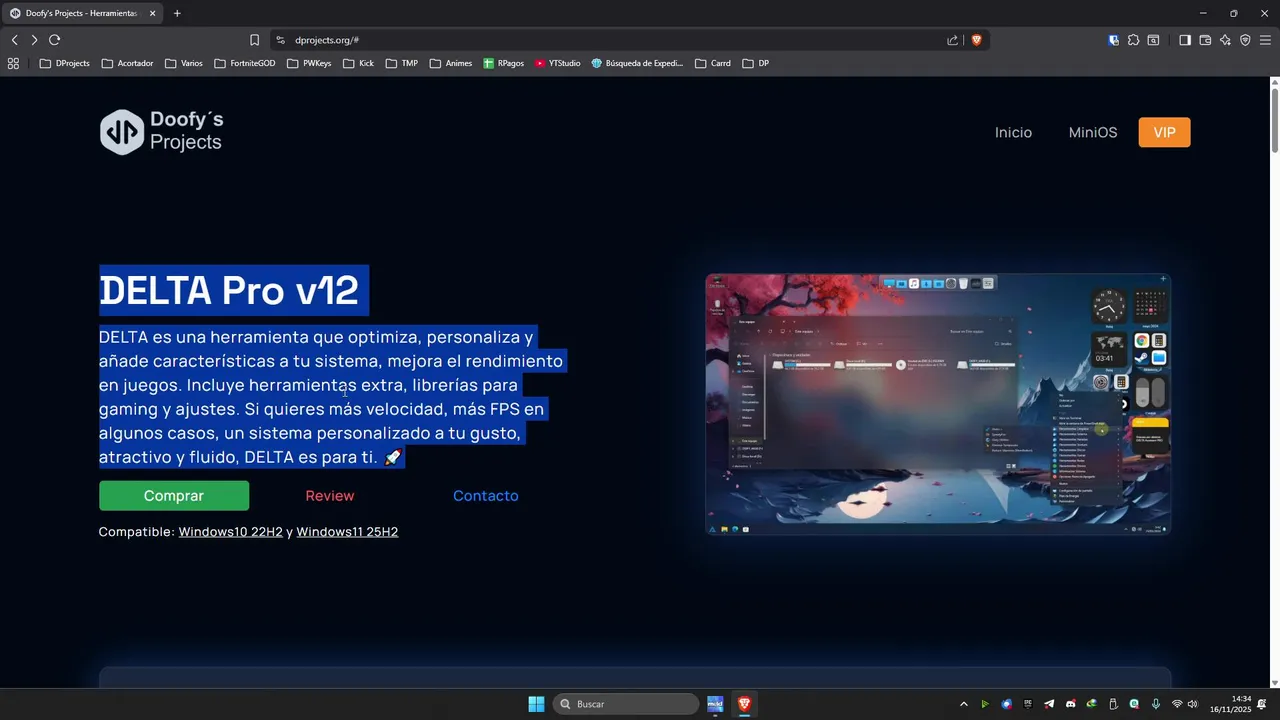Screen dimensions: 1280x720
Task: Open the YTStudio bookmark
Action: pyautogui.click(x=558, y=63)
